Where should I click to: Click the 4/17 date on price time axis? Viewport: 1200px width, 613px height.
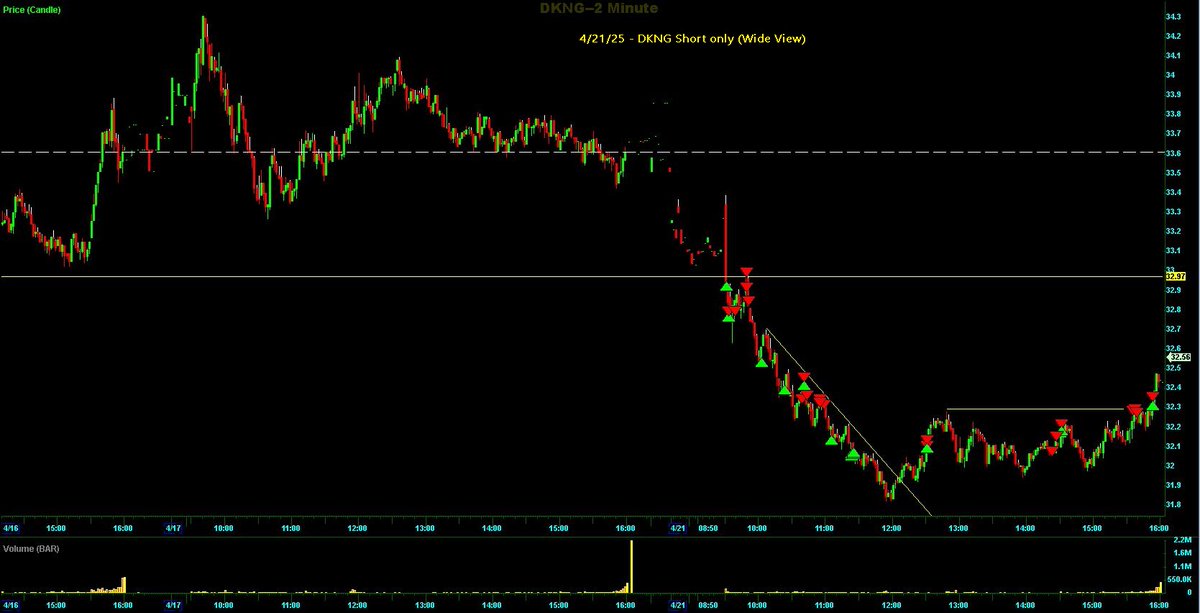click(173, 528)
